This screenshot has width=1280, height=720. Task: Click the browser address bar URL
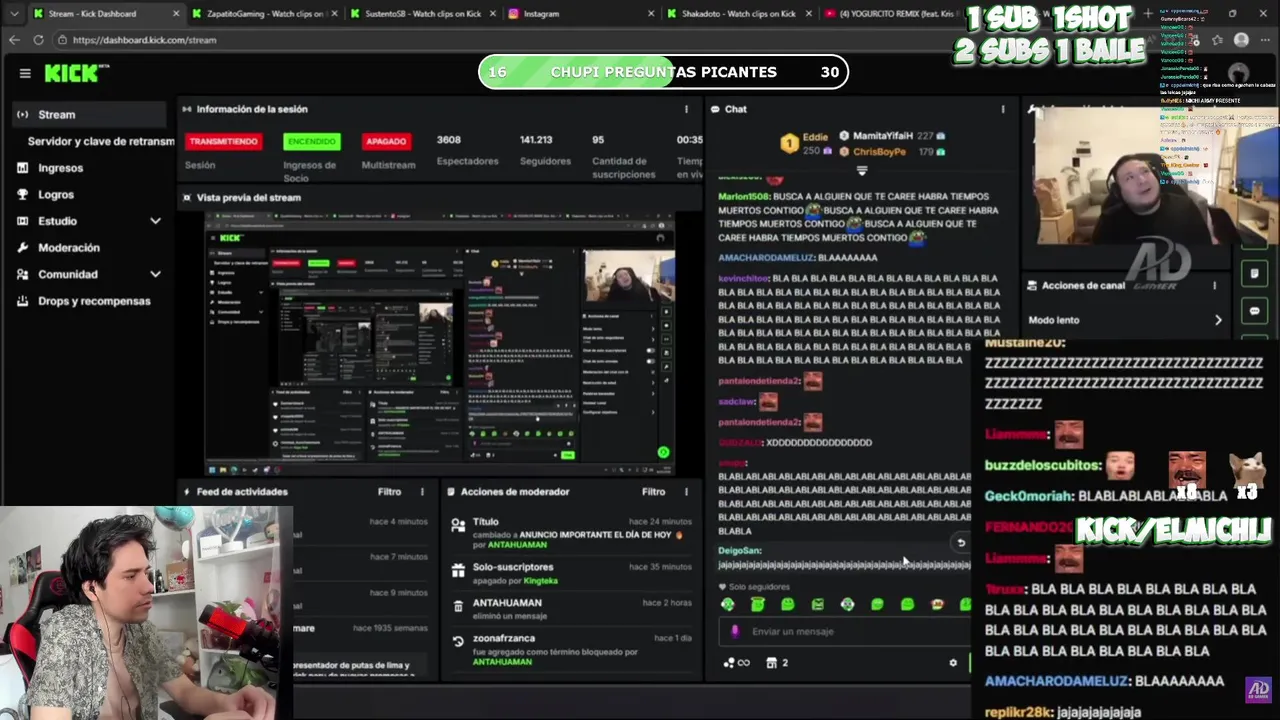point(145,40)
